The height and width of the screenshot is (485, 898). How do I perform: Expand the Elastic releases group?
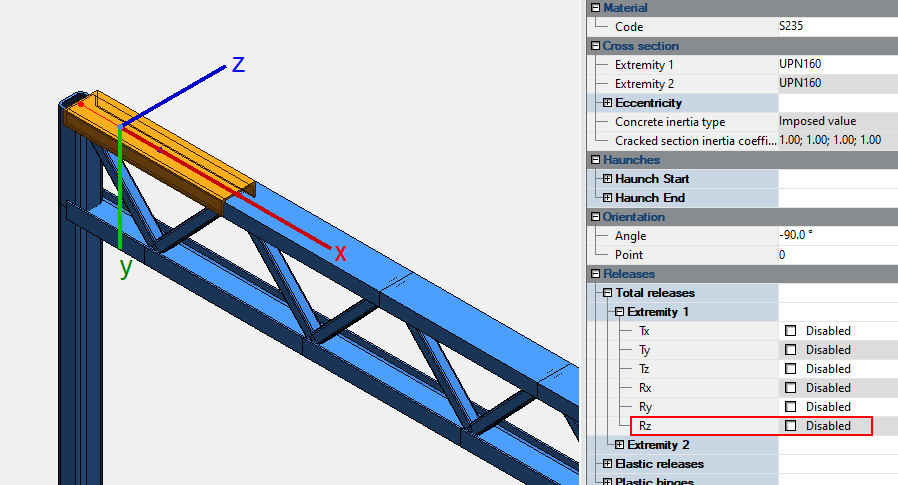607,464
